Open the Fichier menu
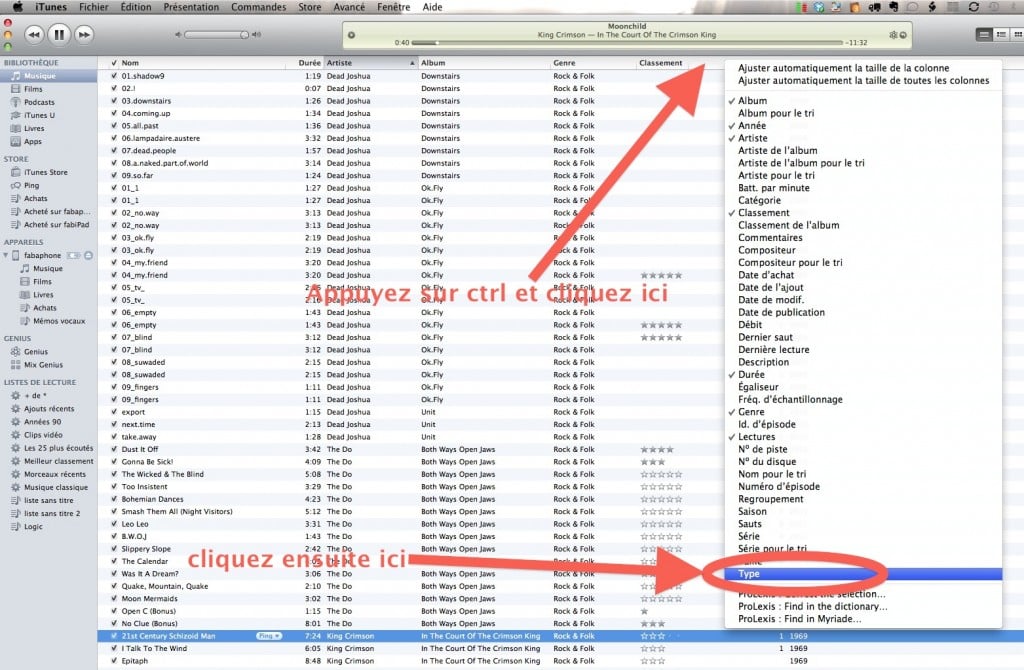Screen dimensions: 1024x670 click(x=93, y=7)
